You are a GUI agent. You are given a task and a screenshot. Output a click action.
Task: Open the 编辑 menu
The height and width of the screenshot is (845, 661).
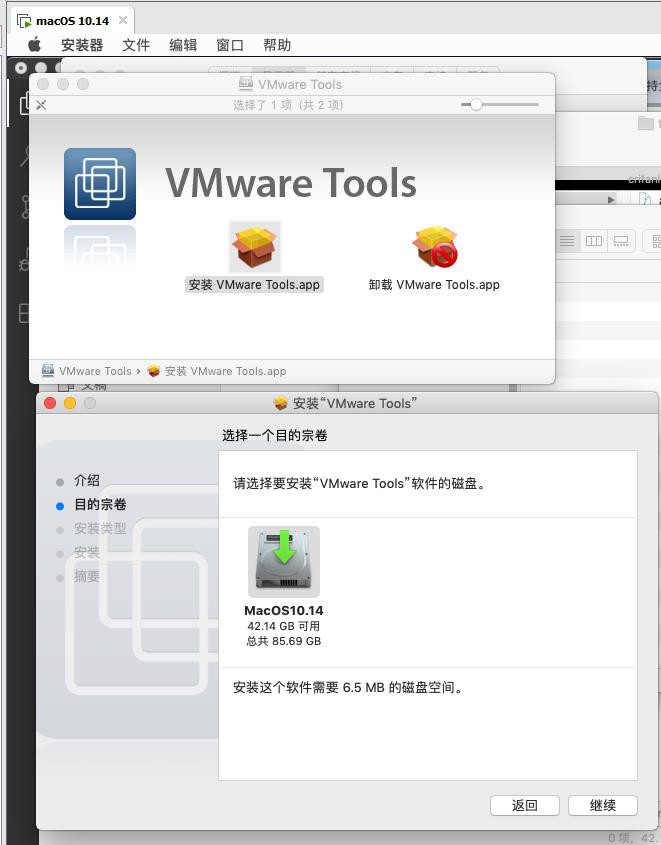point(183,45)
